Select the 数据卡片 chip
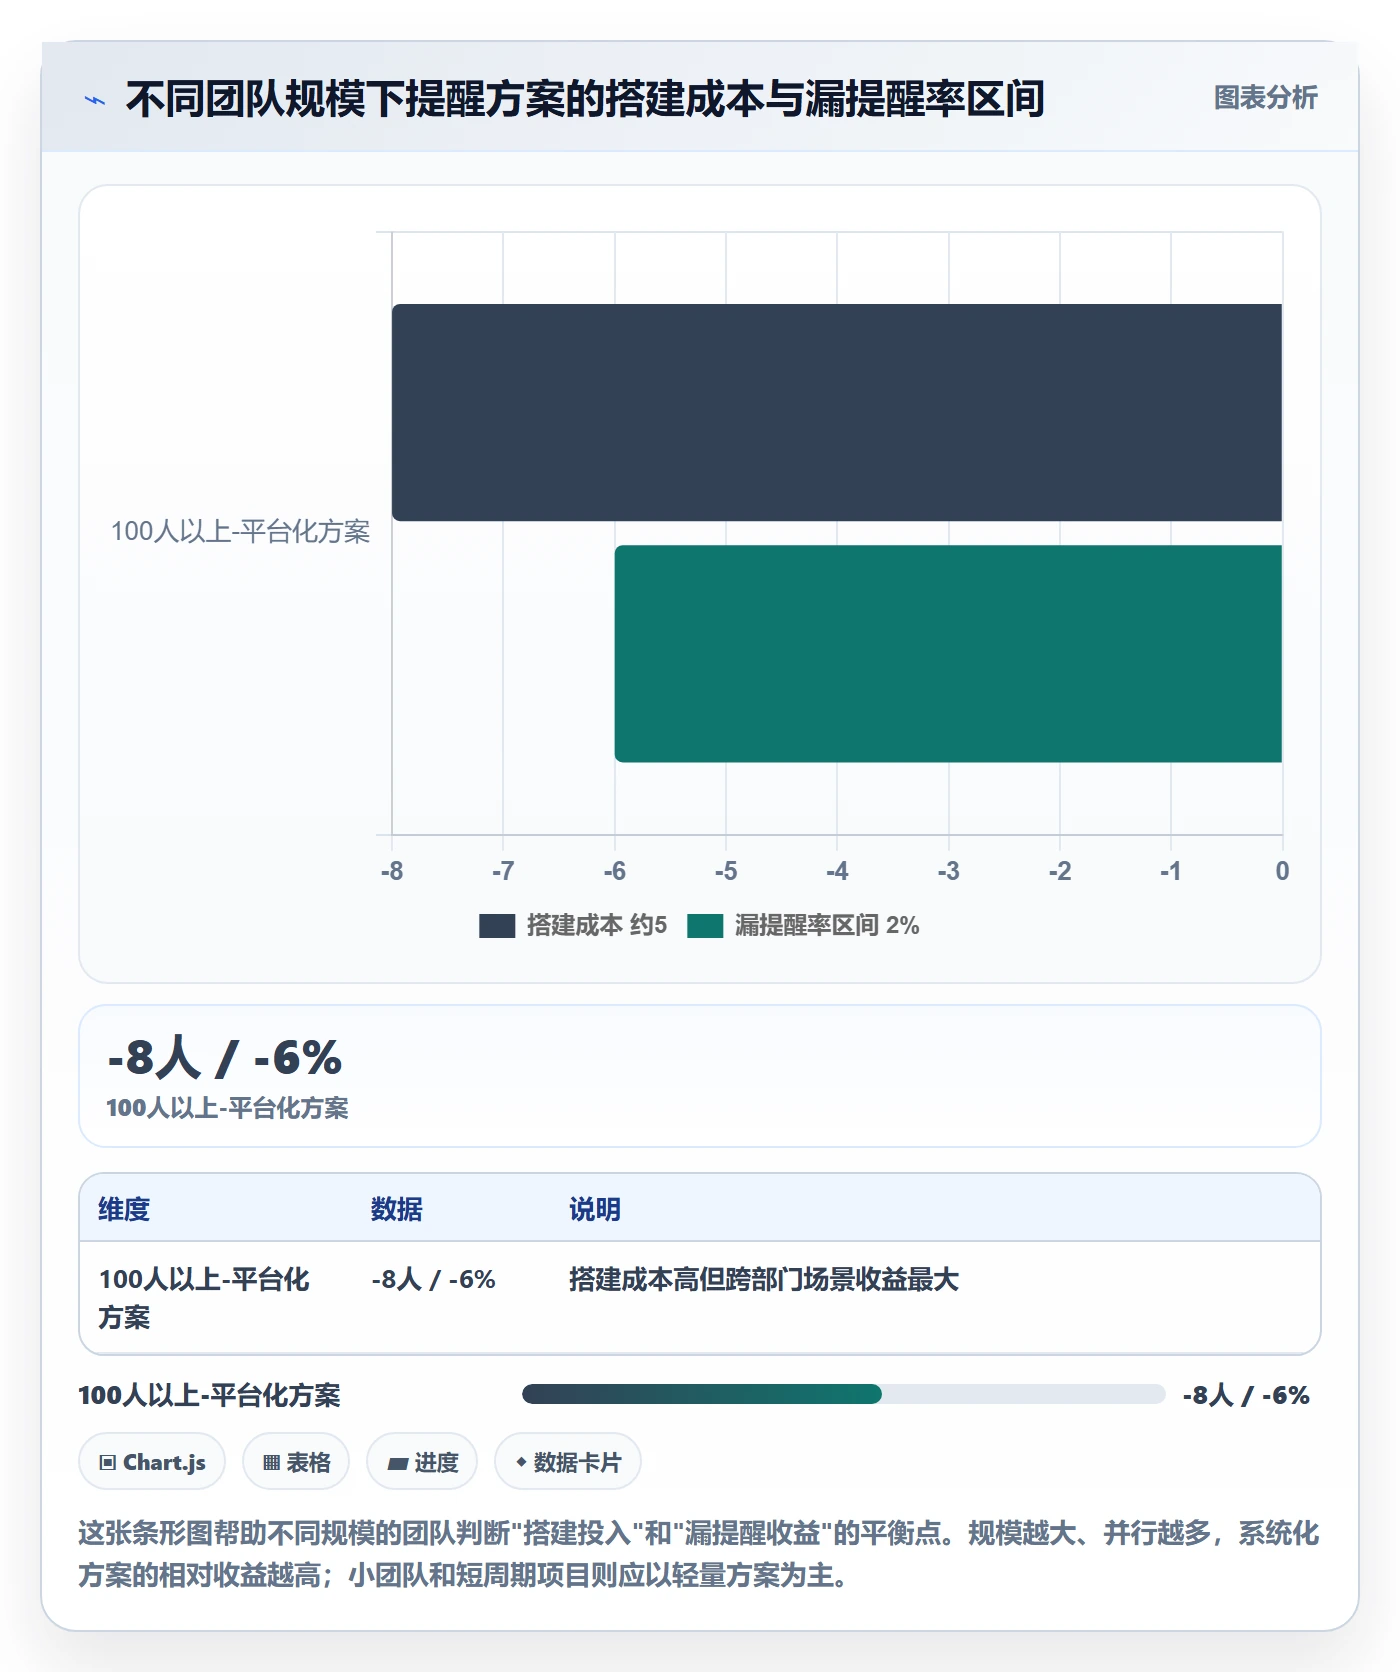 [x=568, y=1462]
